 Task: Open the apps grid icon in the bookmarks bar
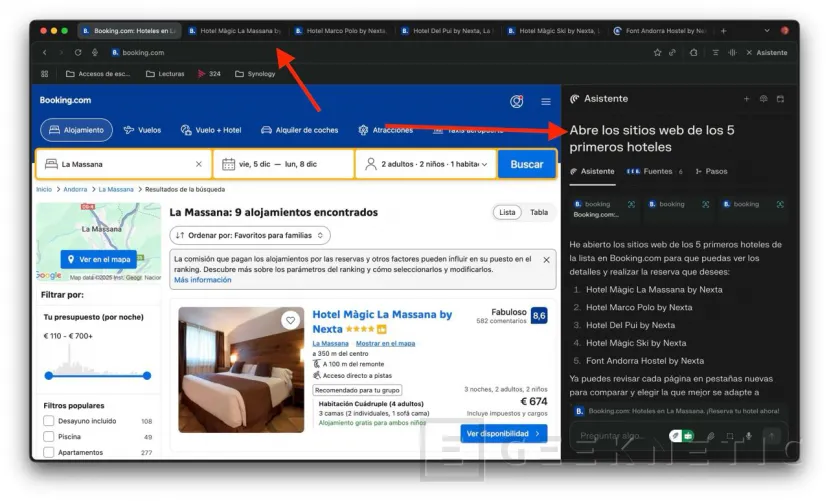(44, 73)
